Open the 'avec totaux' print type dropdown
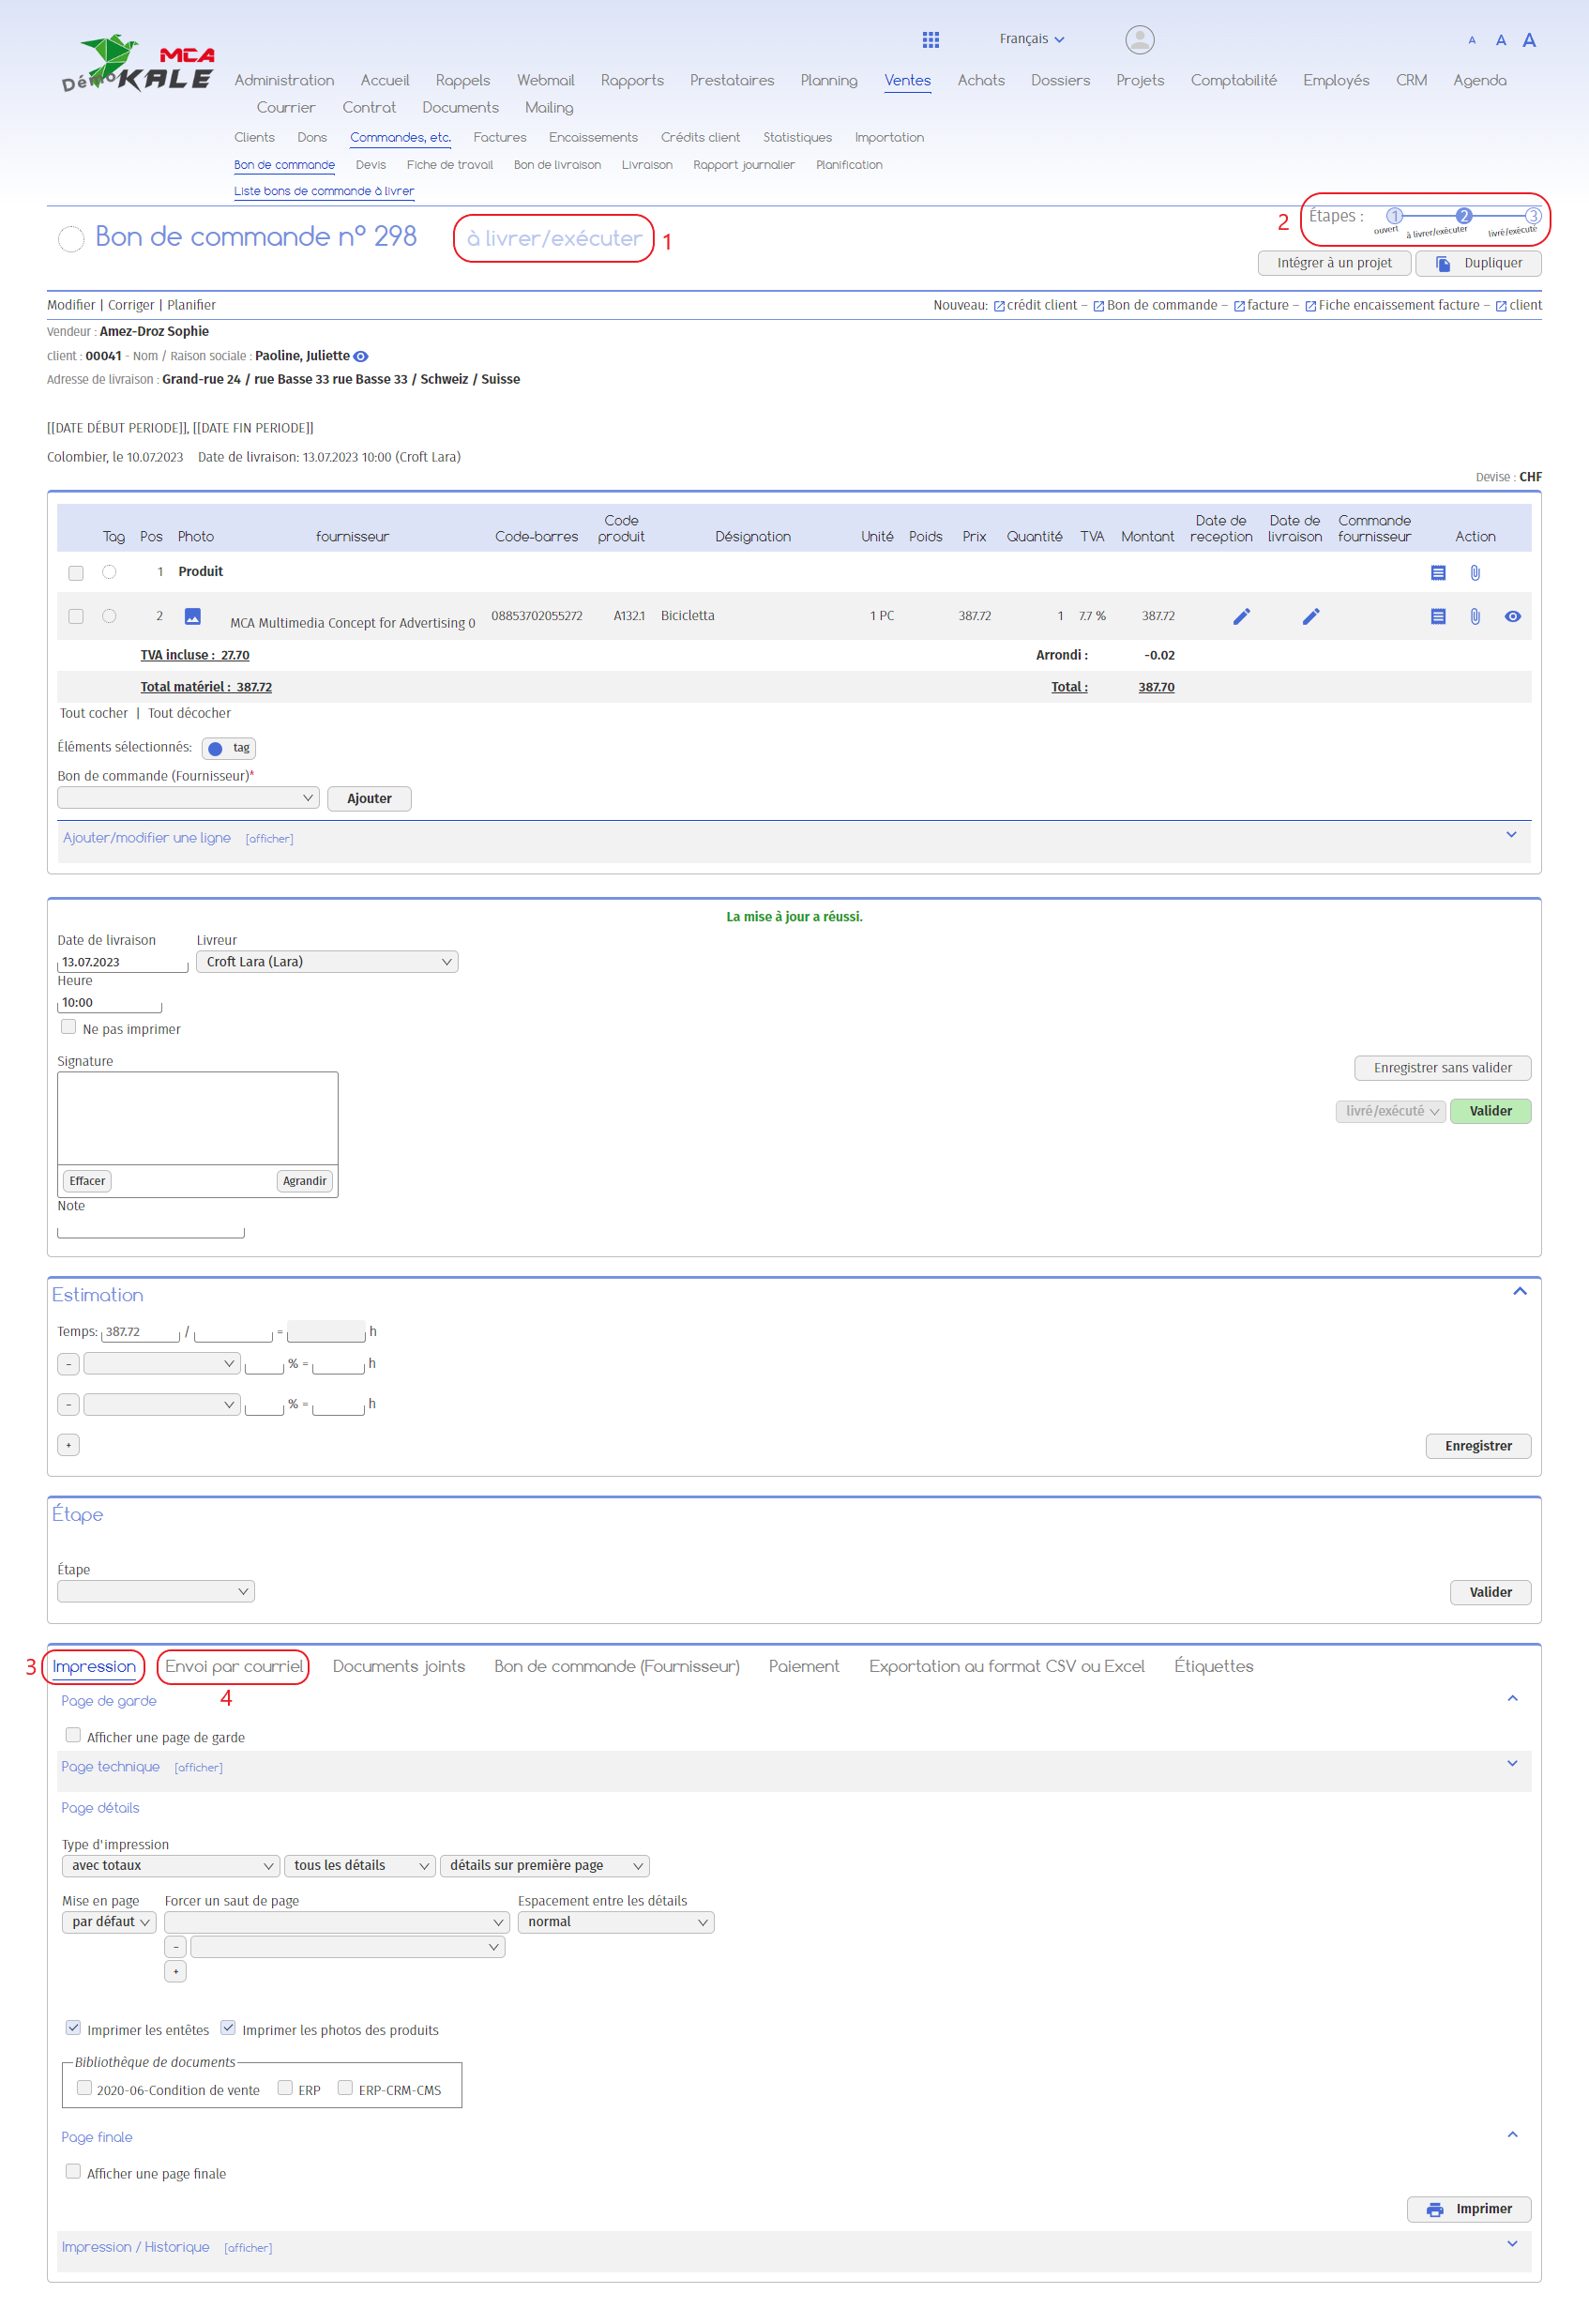The image size is (1589, 2324). tap(170, 1865)
